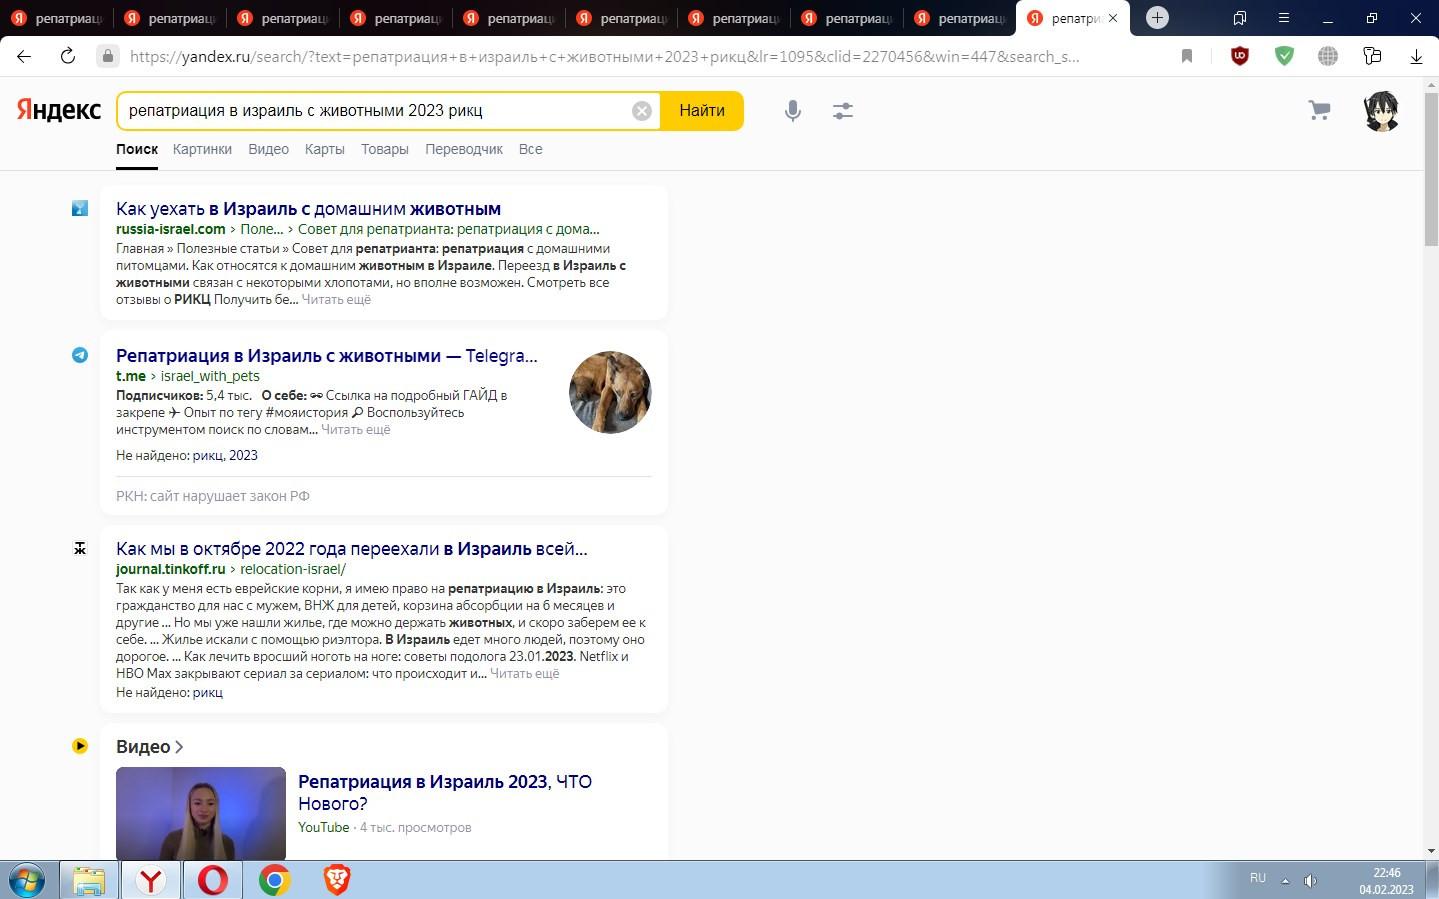Click the browser URL address field
The height and width of the screenshot is (899, 1439).
click(x=604, y=56)
